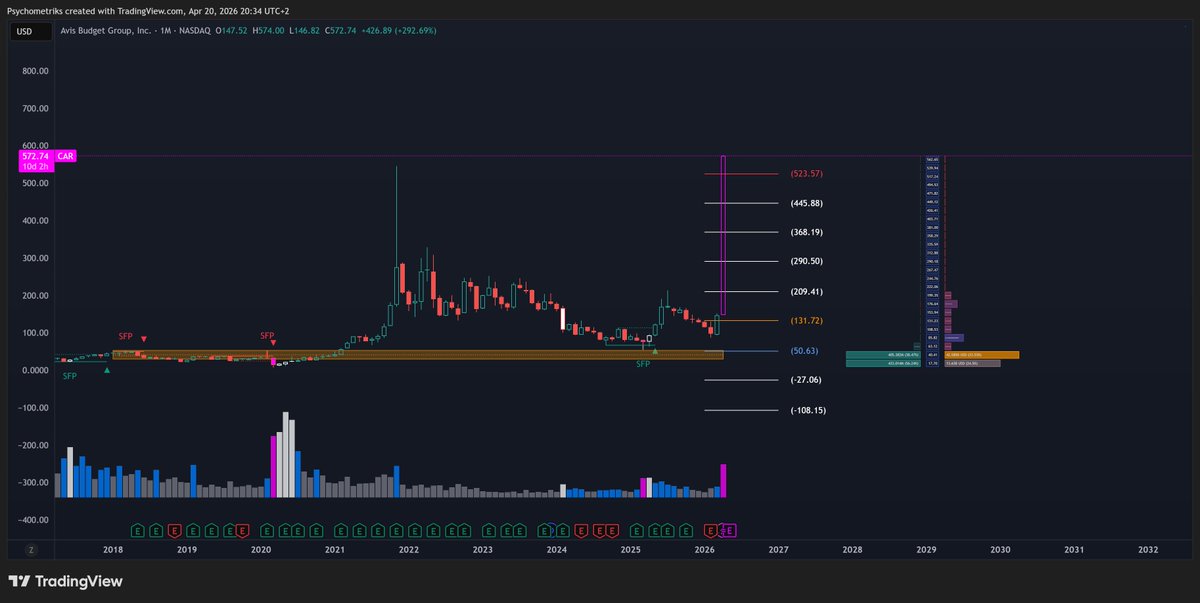Select the blue (50.63) level label
The height and width of the screenshot is (603, 1200).
pyautogui.click(x=804, y=351)
